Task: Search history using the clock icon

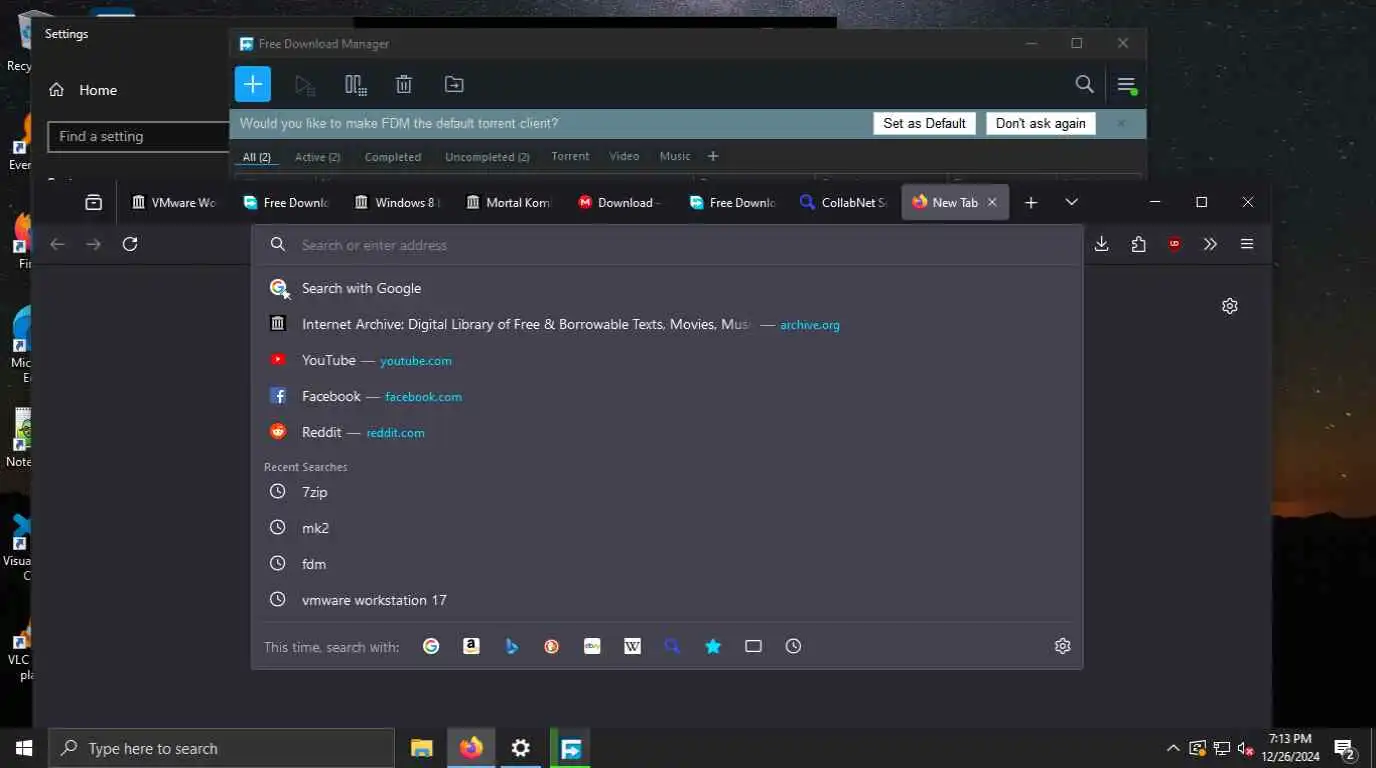Action: tap(793, 646)
